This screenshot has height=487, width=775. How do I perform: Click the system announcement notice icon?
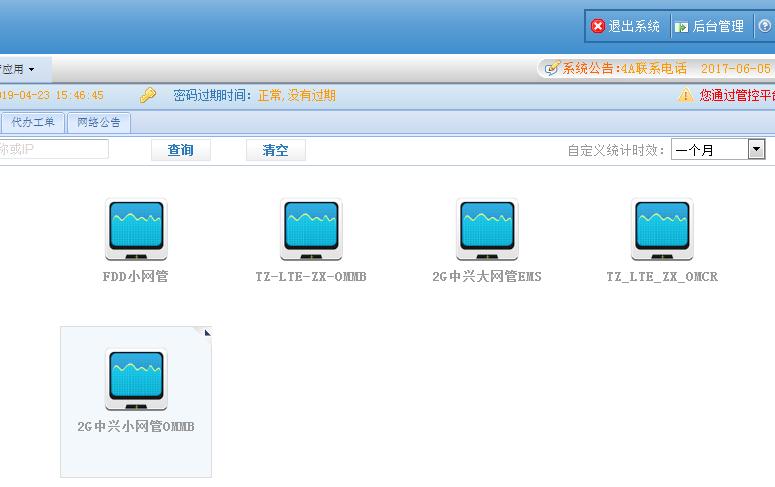552,68
